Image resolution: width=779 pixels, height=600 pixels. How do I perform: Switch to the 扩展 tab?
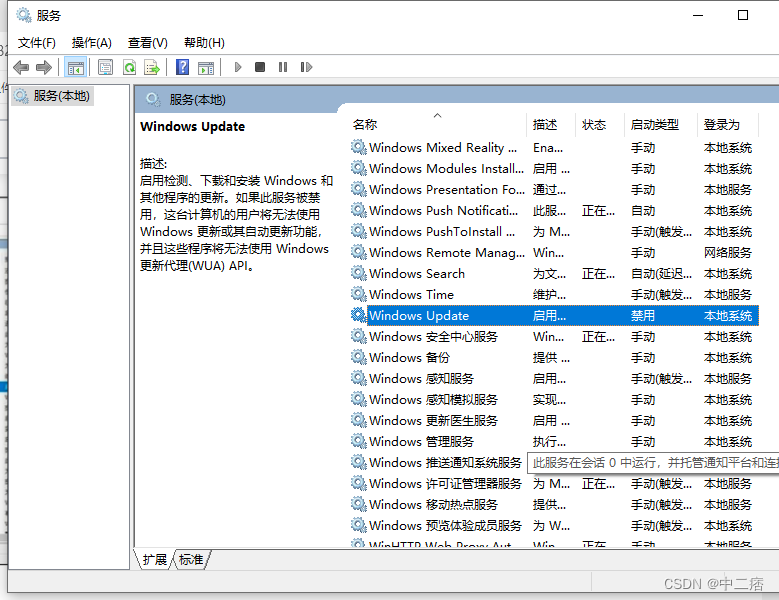[155, 560]
